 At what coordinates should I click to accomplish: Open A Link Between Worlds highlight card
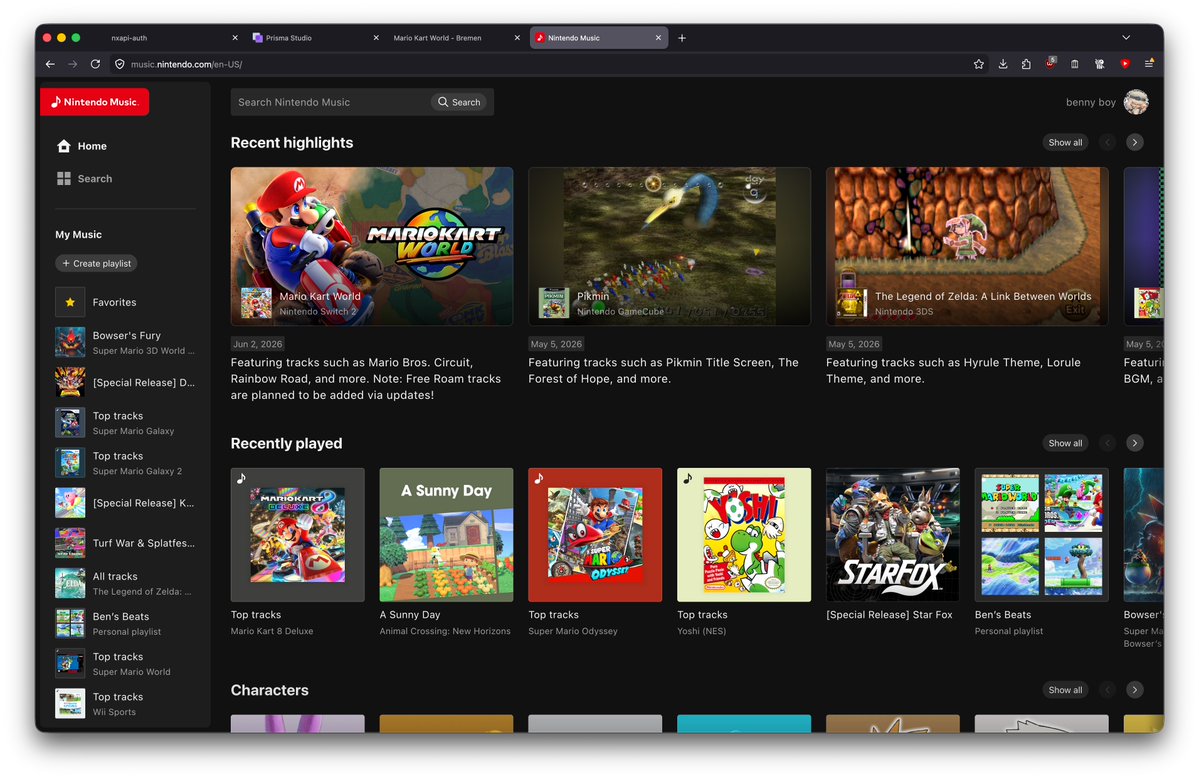(967, 246)
